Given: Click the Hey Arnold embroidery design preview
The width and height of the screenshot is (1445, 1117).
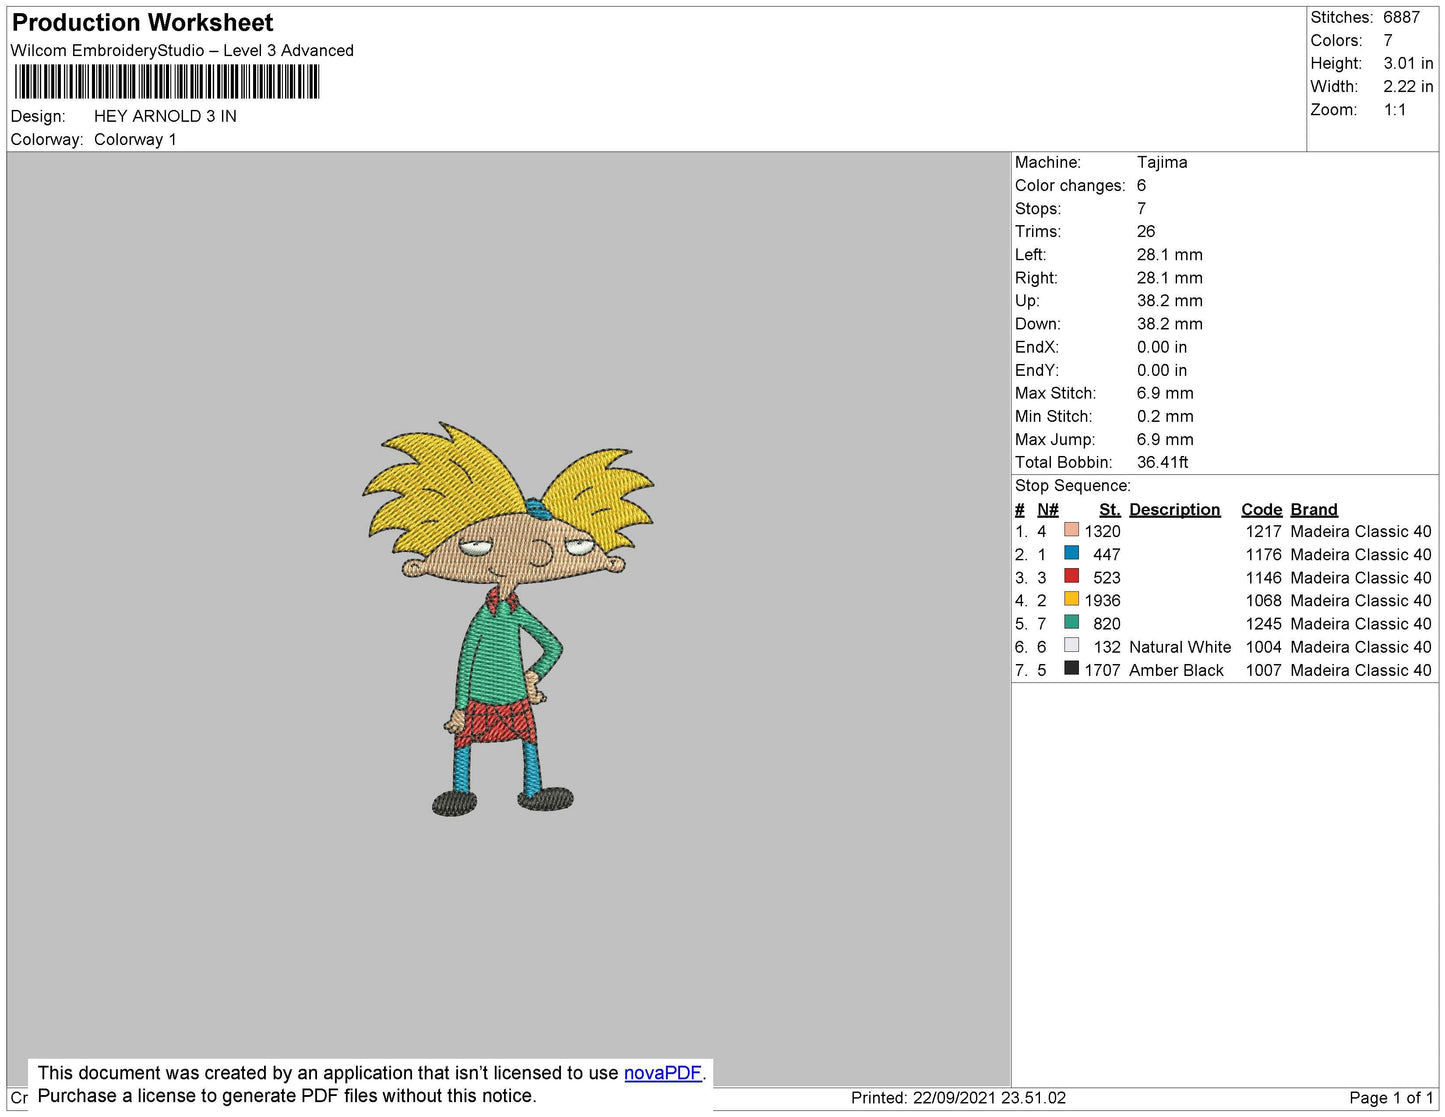Looking at the screenshot, I should click(x=508, y=619).
